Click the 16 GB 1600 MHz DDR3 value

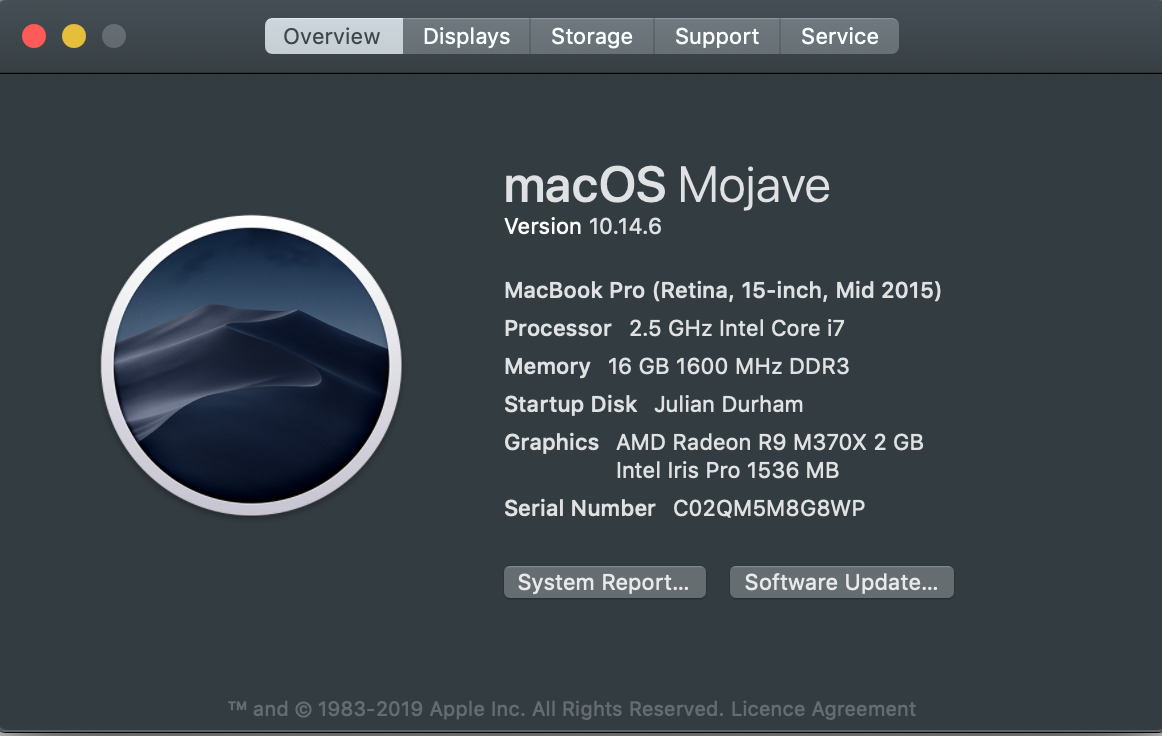tap(728, 366)
